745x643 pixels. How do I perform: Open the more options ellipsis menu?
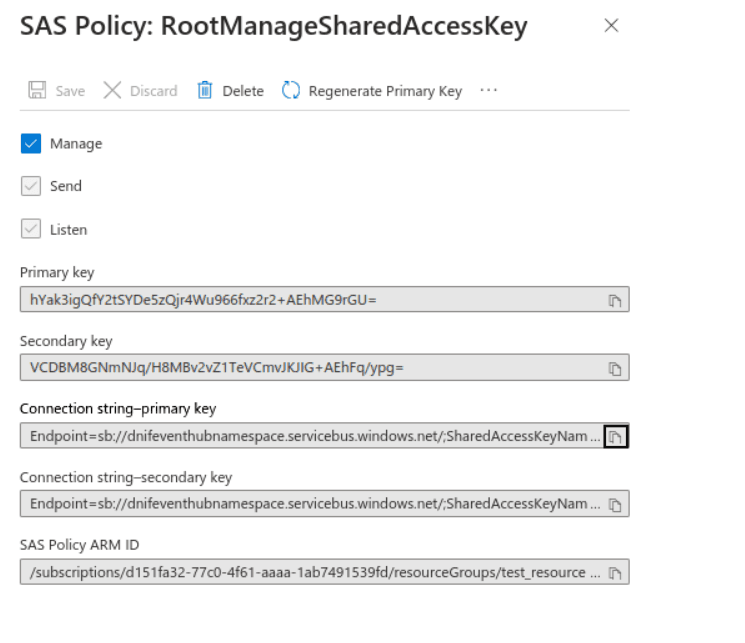[x=488, y=90]
